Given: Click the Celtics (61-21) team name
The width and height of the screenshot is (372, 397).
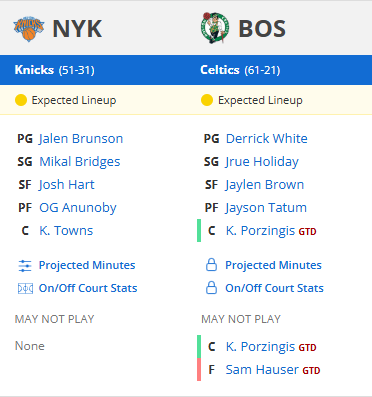Looking at the screenshot, I should pyautogui.click(x=240, y=70).
